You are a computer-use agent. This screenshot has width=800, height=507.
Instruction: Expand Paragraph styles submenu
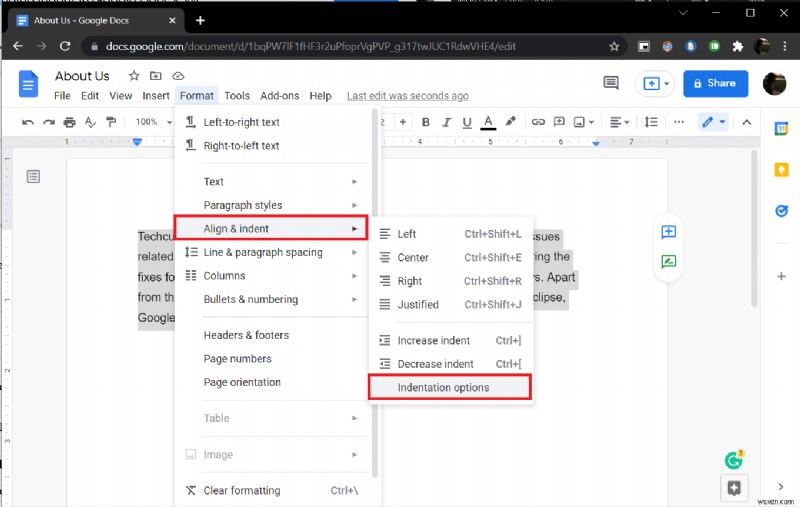(271, 205)
